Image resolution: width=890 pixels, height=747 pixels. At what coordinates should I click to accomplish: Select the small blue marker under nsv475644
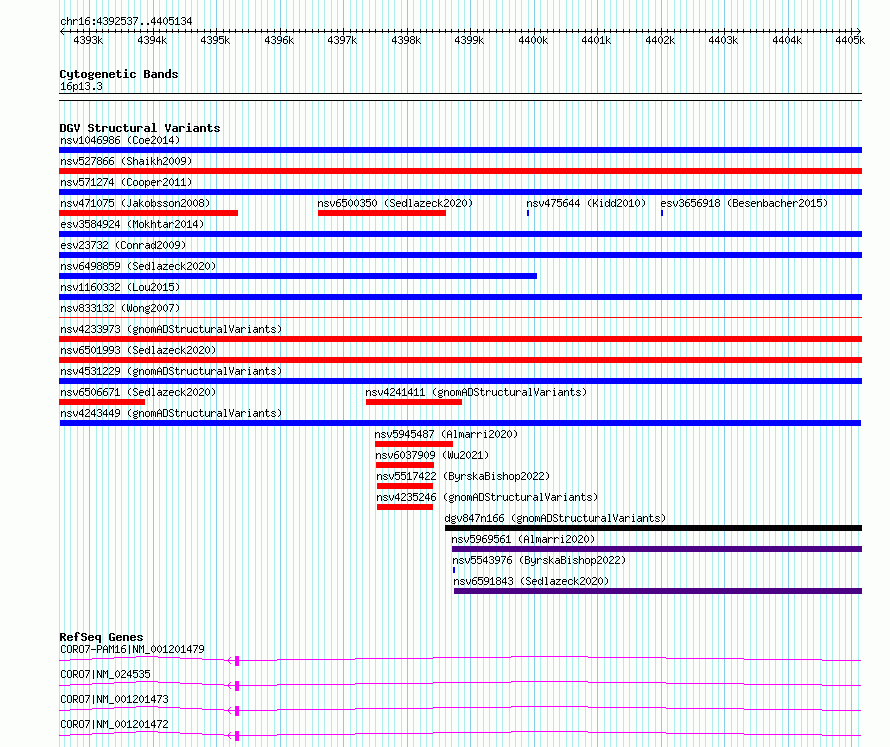point(528,213)
